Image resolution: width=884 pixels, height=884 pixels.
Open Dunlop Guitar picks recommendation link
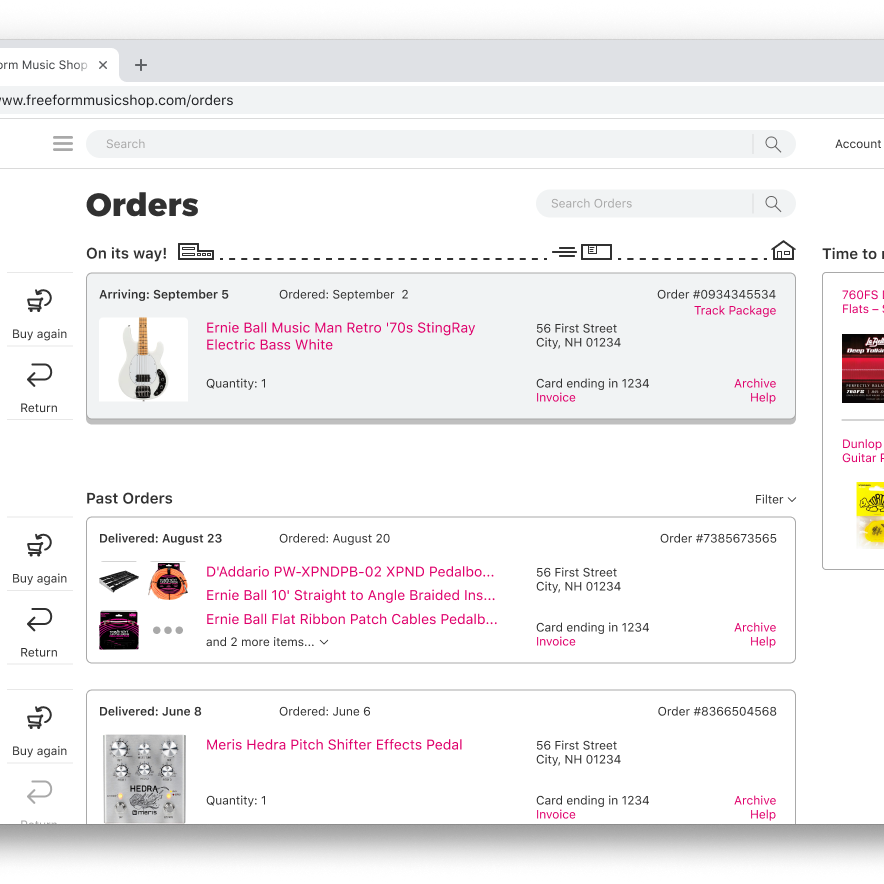(x=863, y=451)
